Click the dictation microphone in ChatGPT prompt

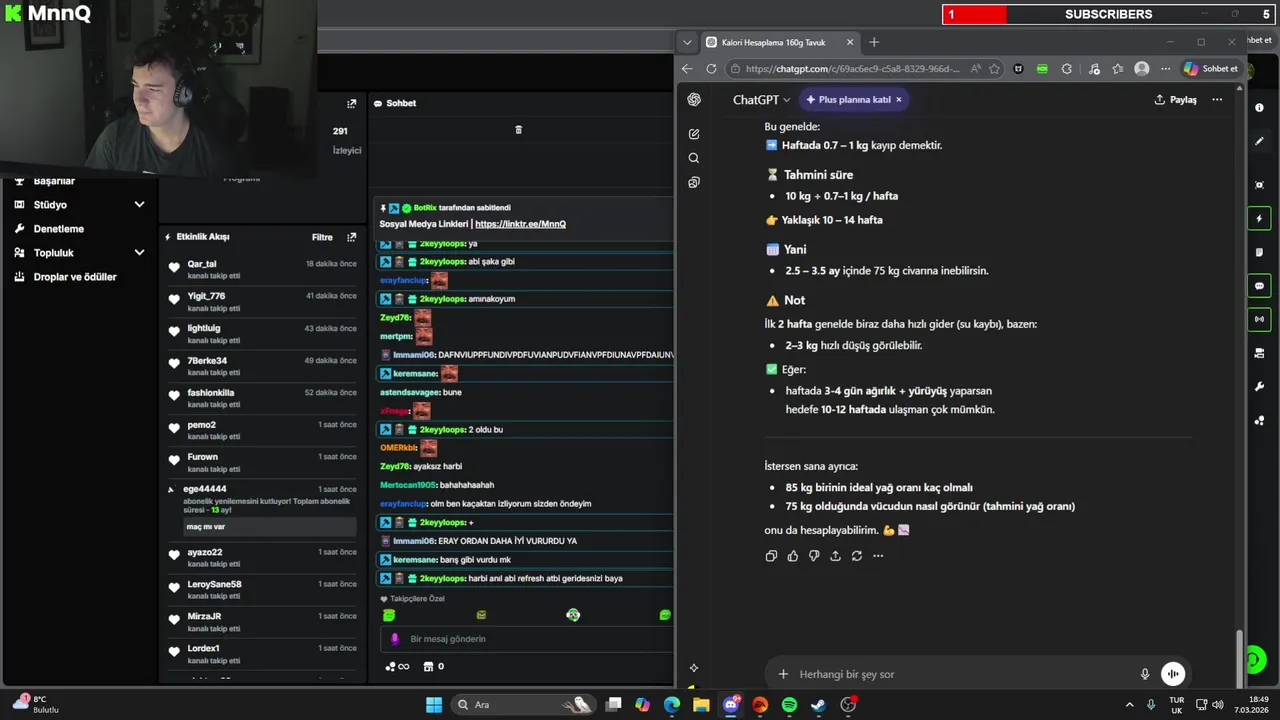point(1145,674)
